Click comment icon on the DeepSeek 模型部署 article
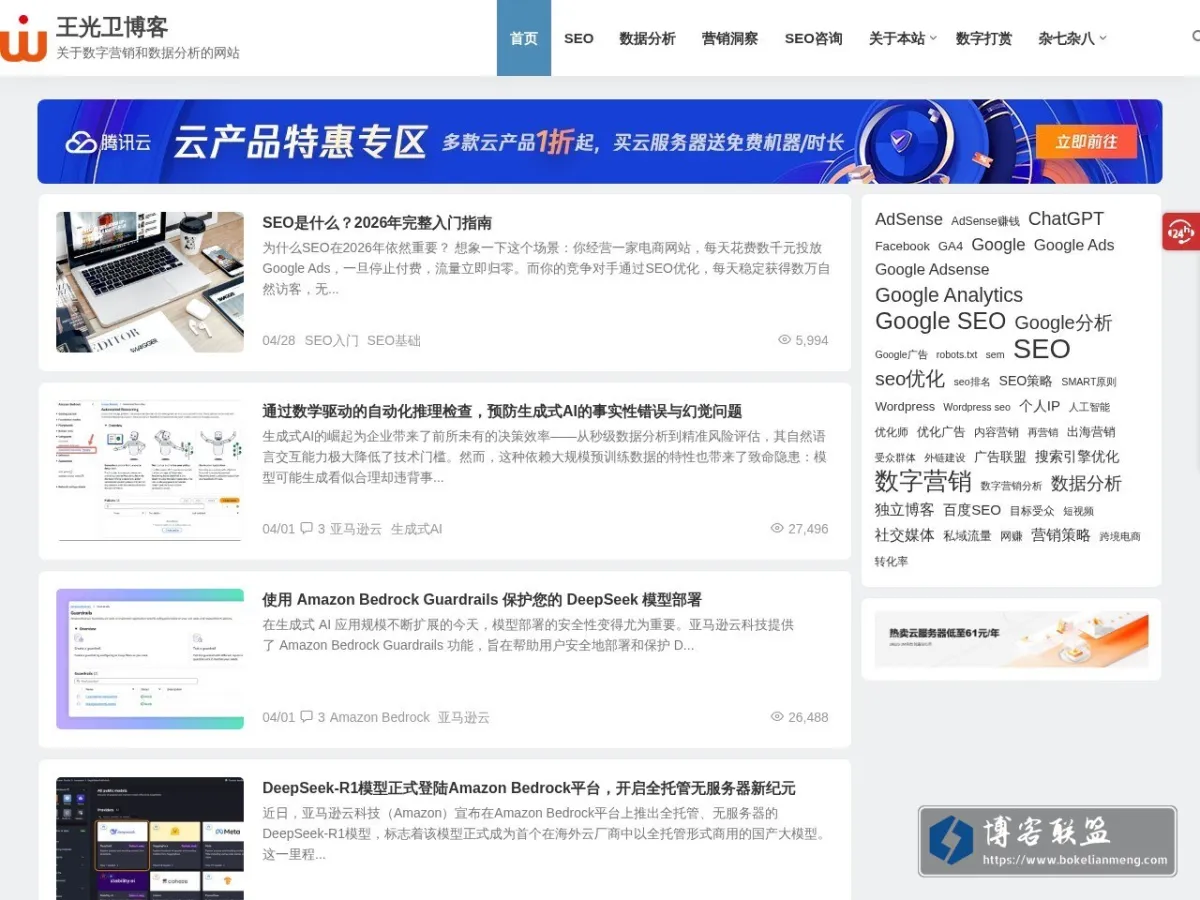 pyautogui.click(x=306, y=717)
